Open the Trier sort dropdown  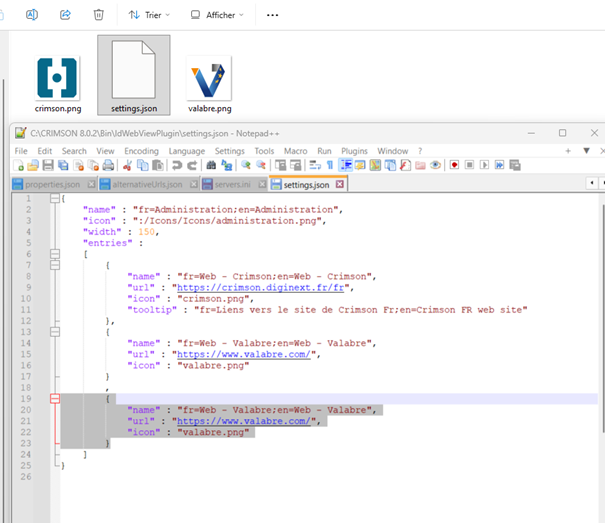click(149, 15)
